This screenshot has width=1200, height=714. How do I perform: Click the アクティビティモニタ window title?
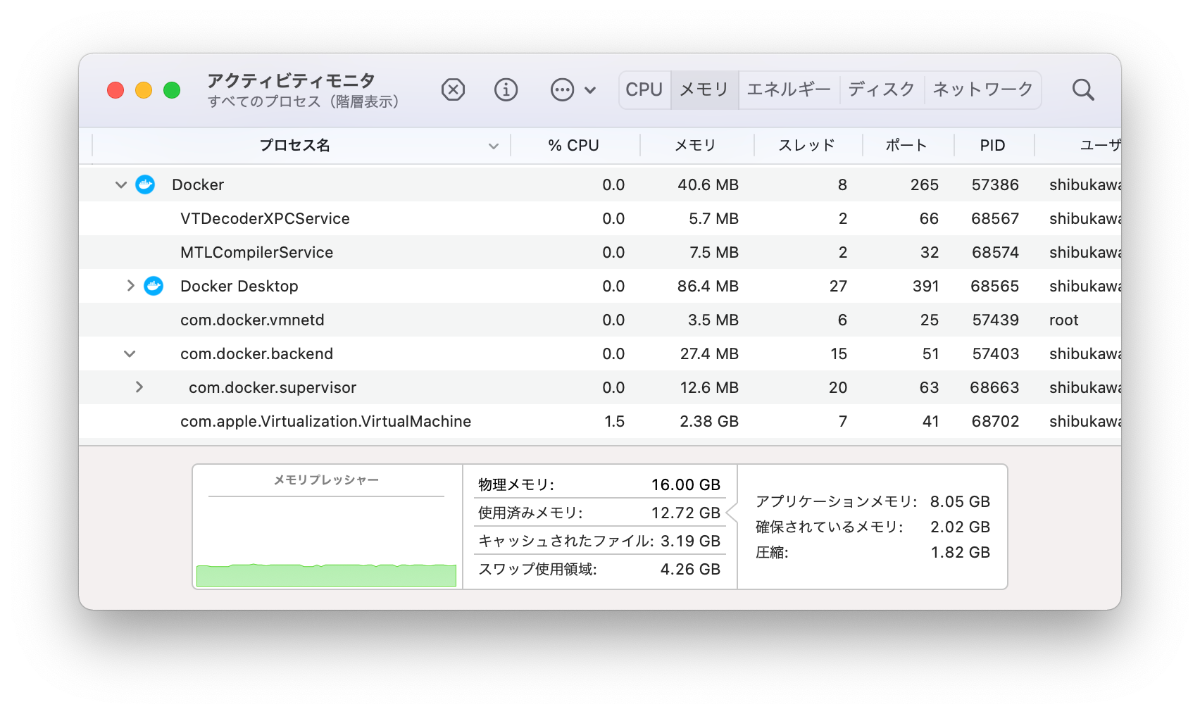(291, 80)
